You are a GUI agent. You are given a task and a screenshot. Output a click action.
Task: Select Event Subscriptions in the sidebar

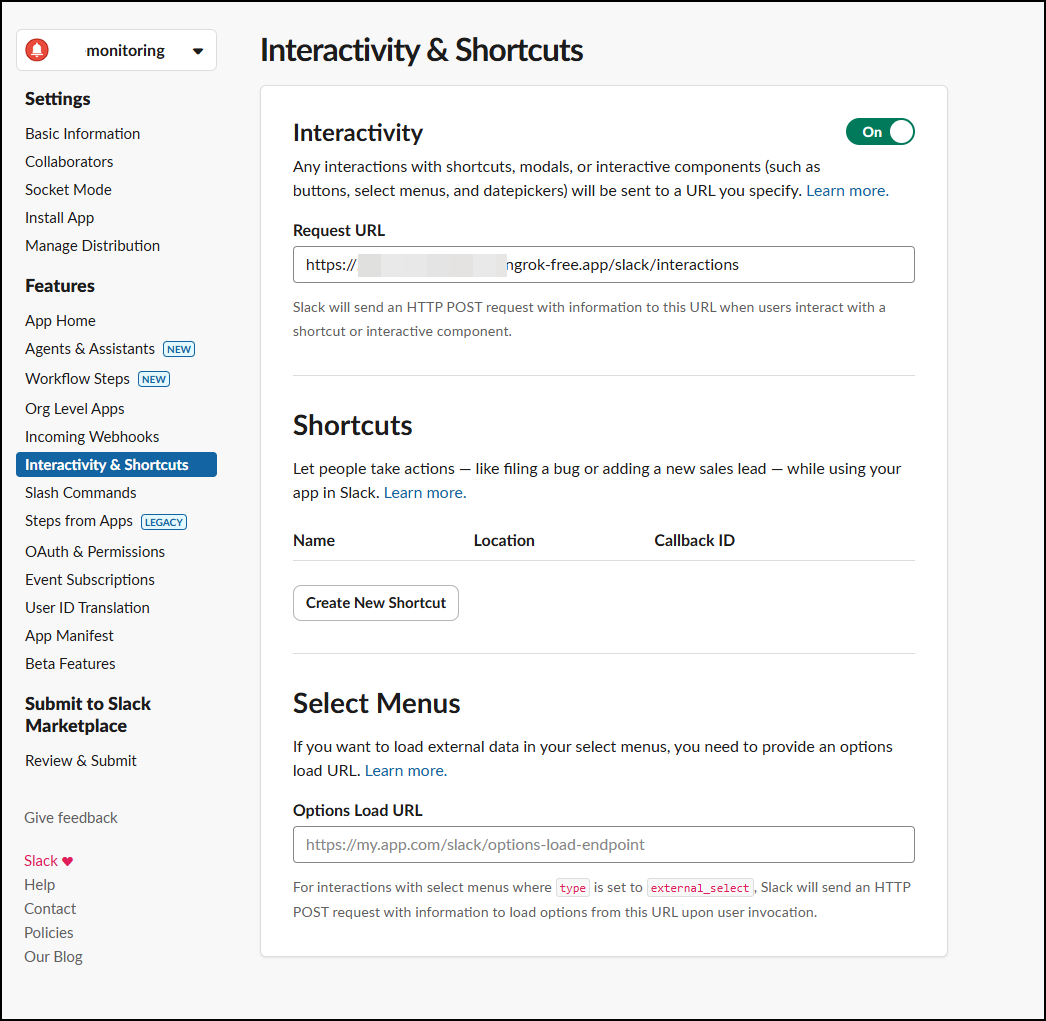pyautogui.click(x=90, y=580)
